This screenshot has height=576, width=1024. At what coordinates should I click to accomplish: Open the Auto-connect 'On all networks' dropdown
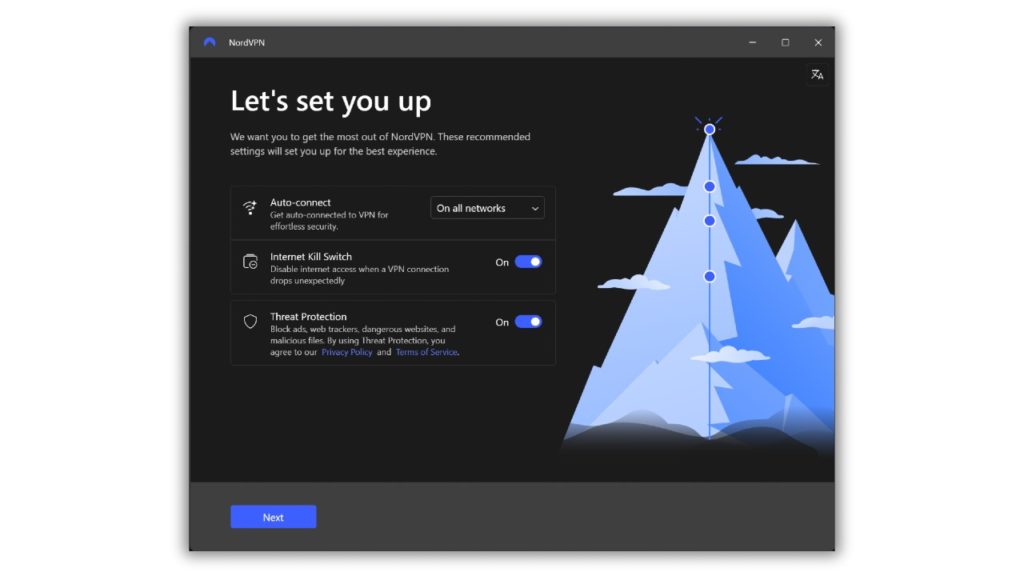point(487,208)
